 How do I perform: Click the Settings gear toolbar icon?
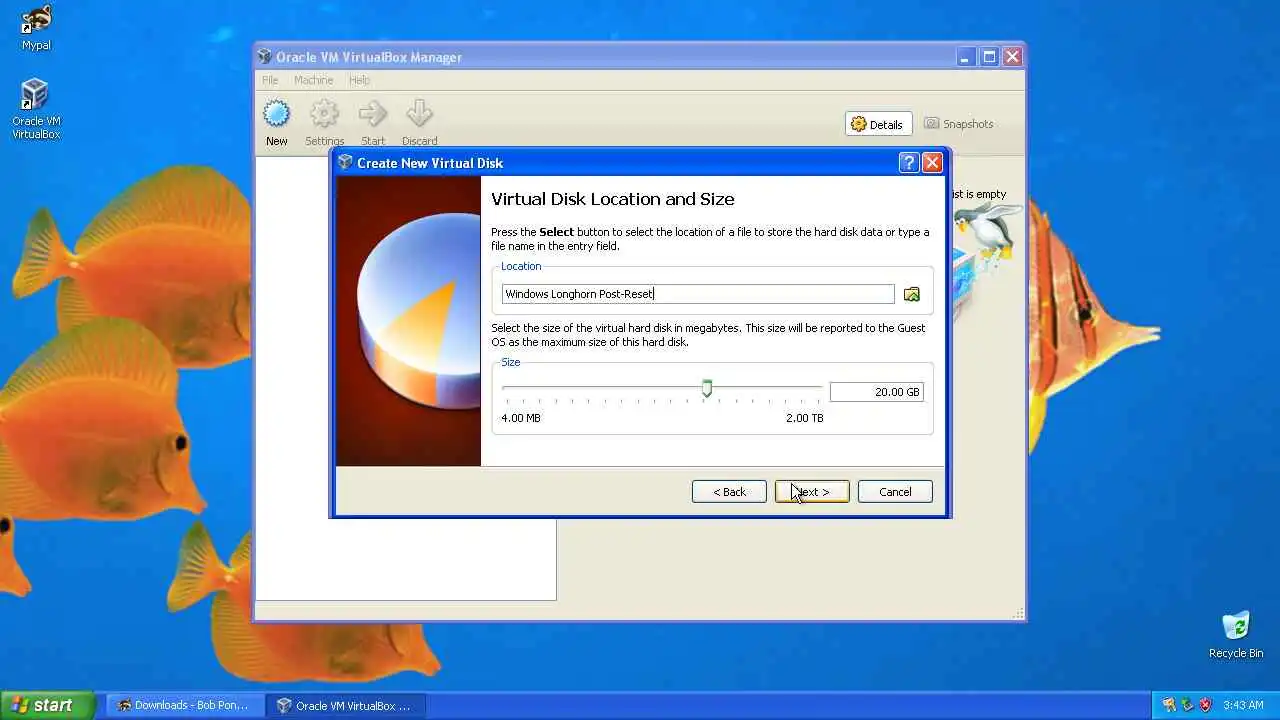pyautogui.click(x=324, y=113)
